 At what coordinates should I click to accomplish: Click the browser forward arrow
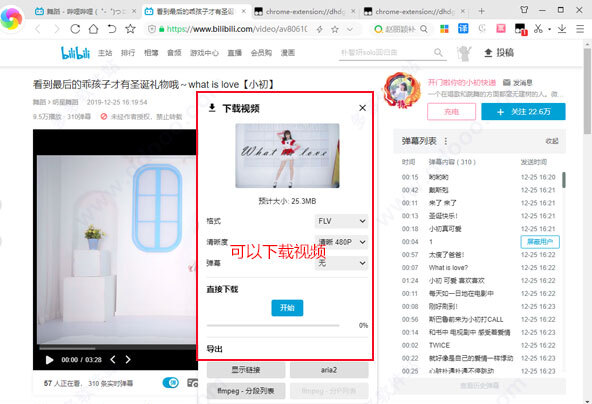click(57, 29)
